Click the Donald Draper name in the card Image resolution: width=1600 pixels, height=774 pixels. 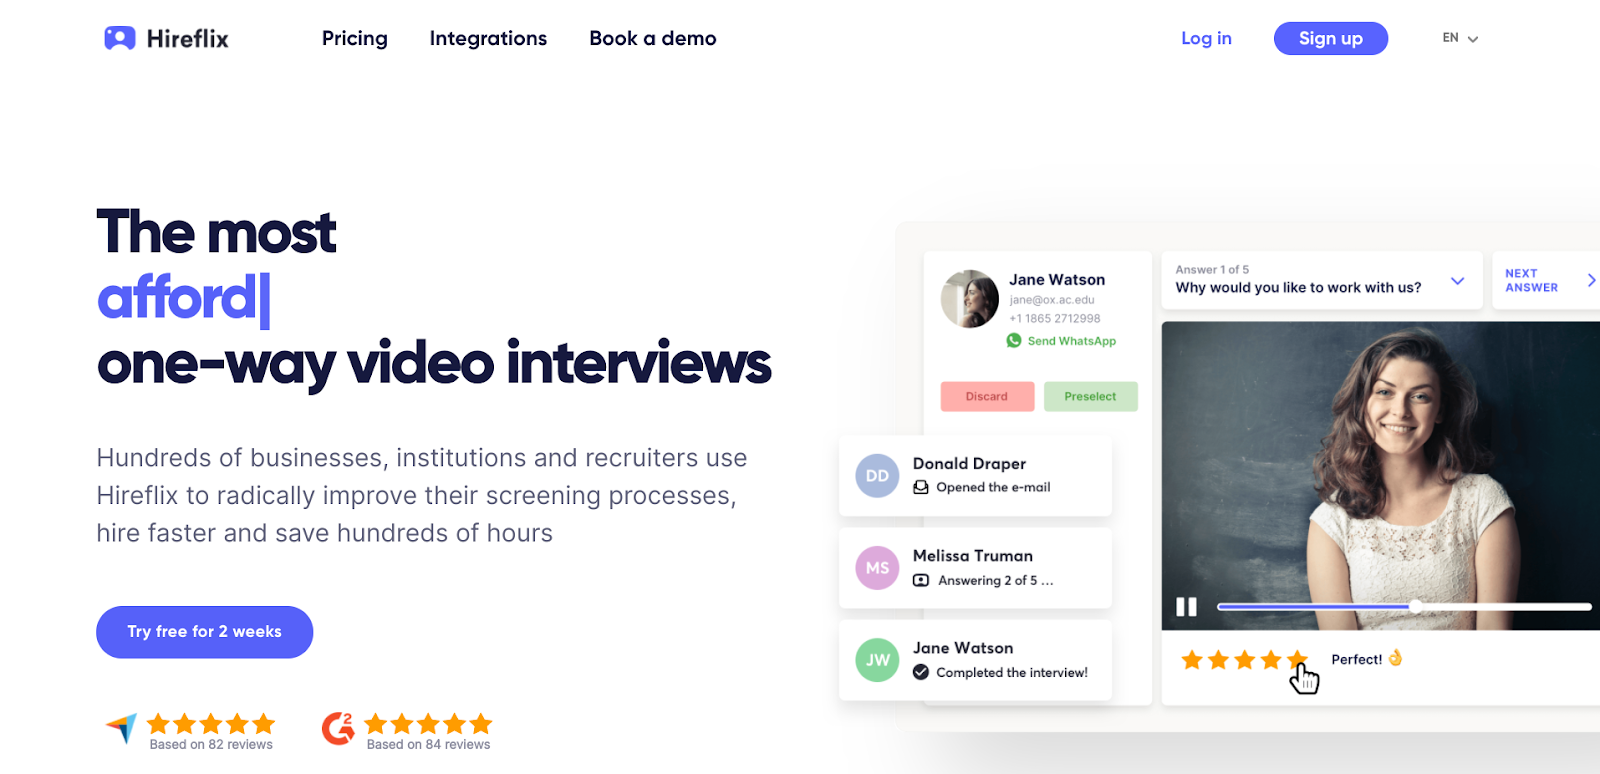pyautogui.click(x=969, y=464)
